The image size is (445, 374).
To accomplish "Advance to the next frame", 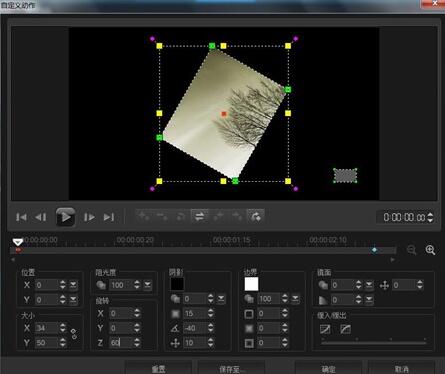I will click(x=89, y=217).
